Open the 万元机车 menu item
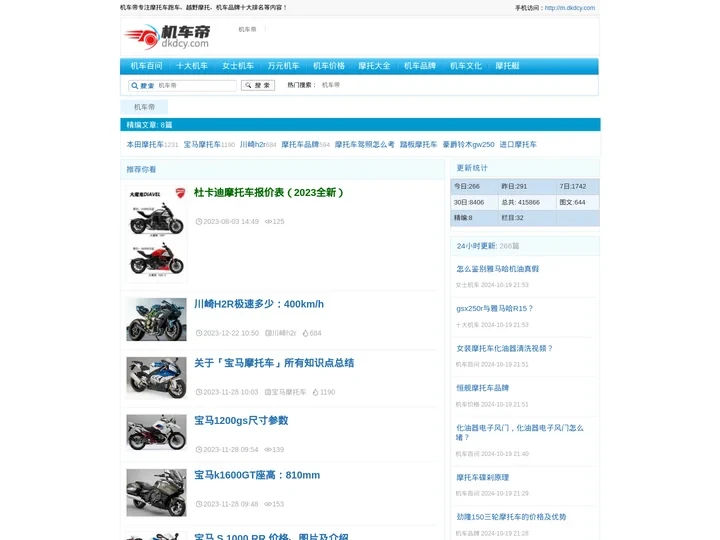The image size is (720, 540). (x=283, y=66)
